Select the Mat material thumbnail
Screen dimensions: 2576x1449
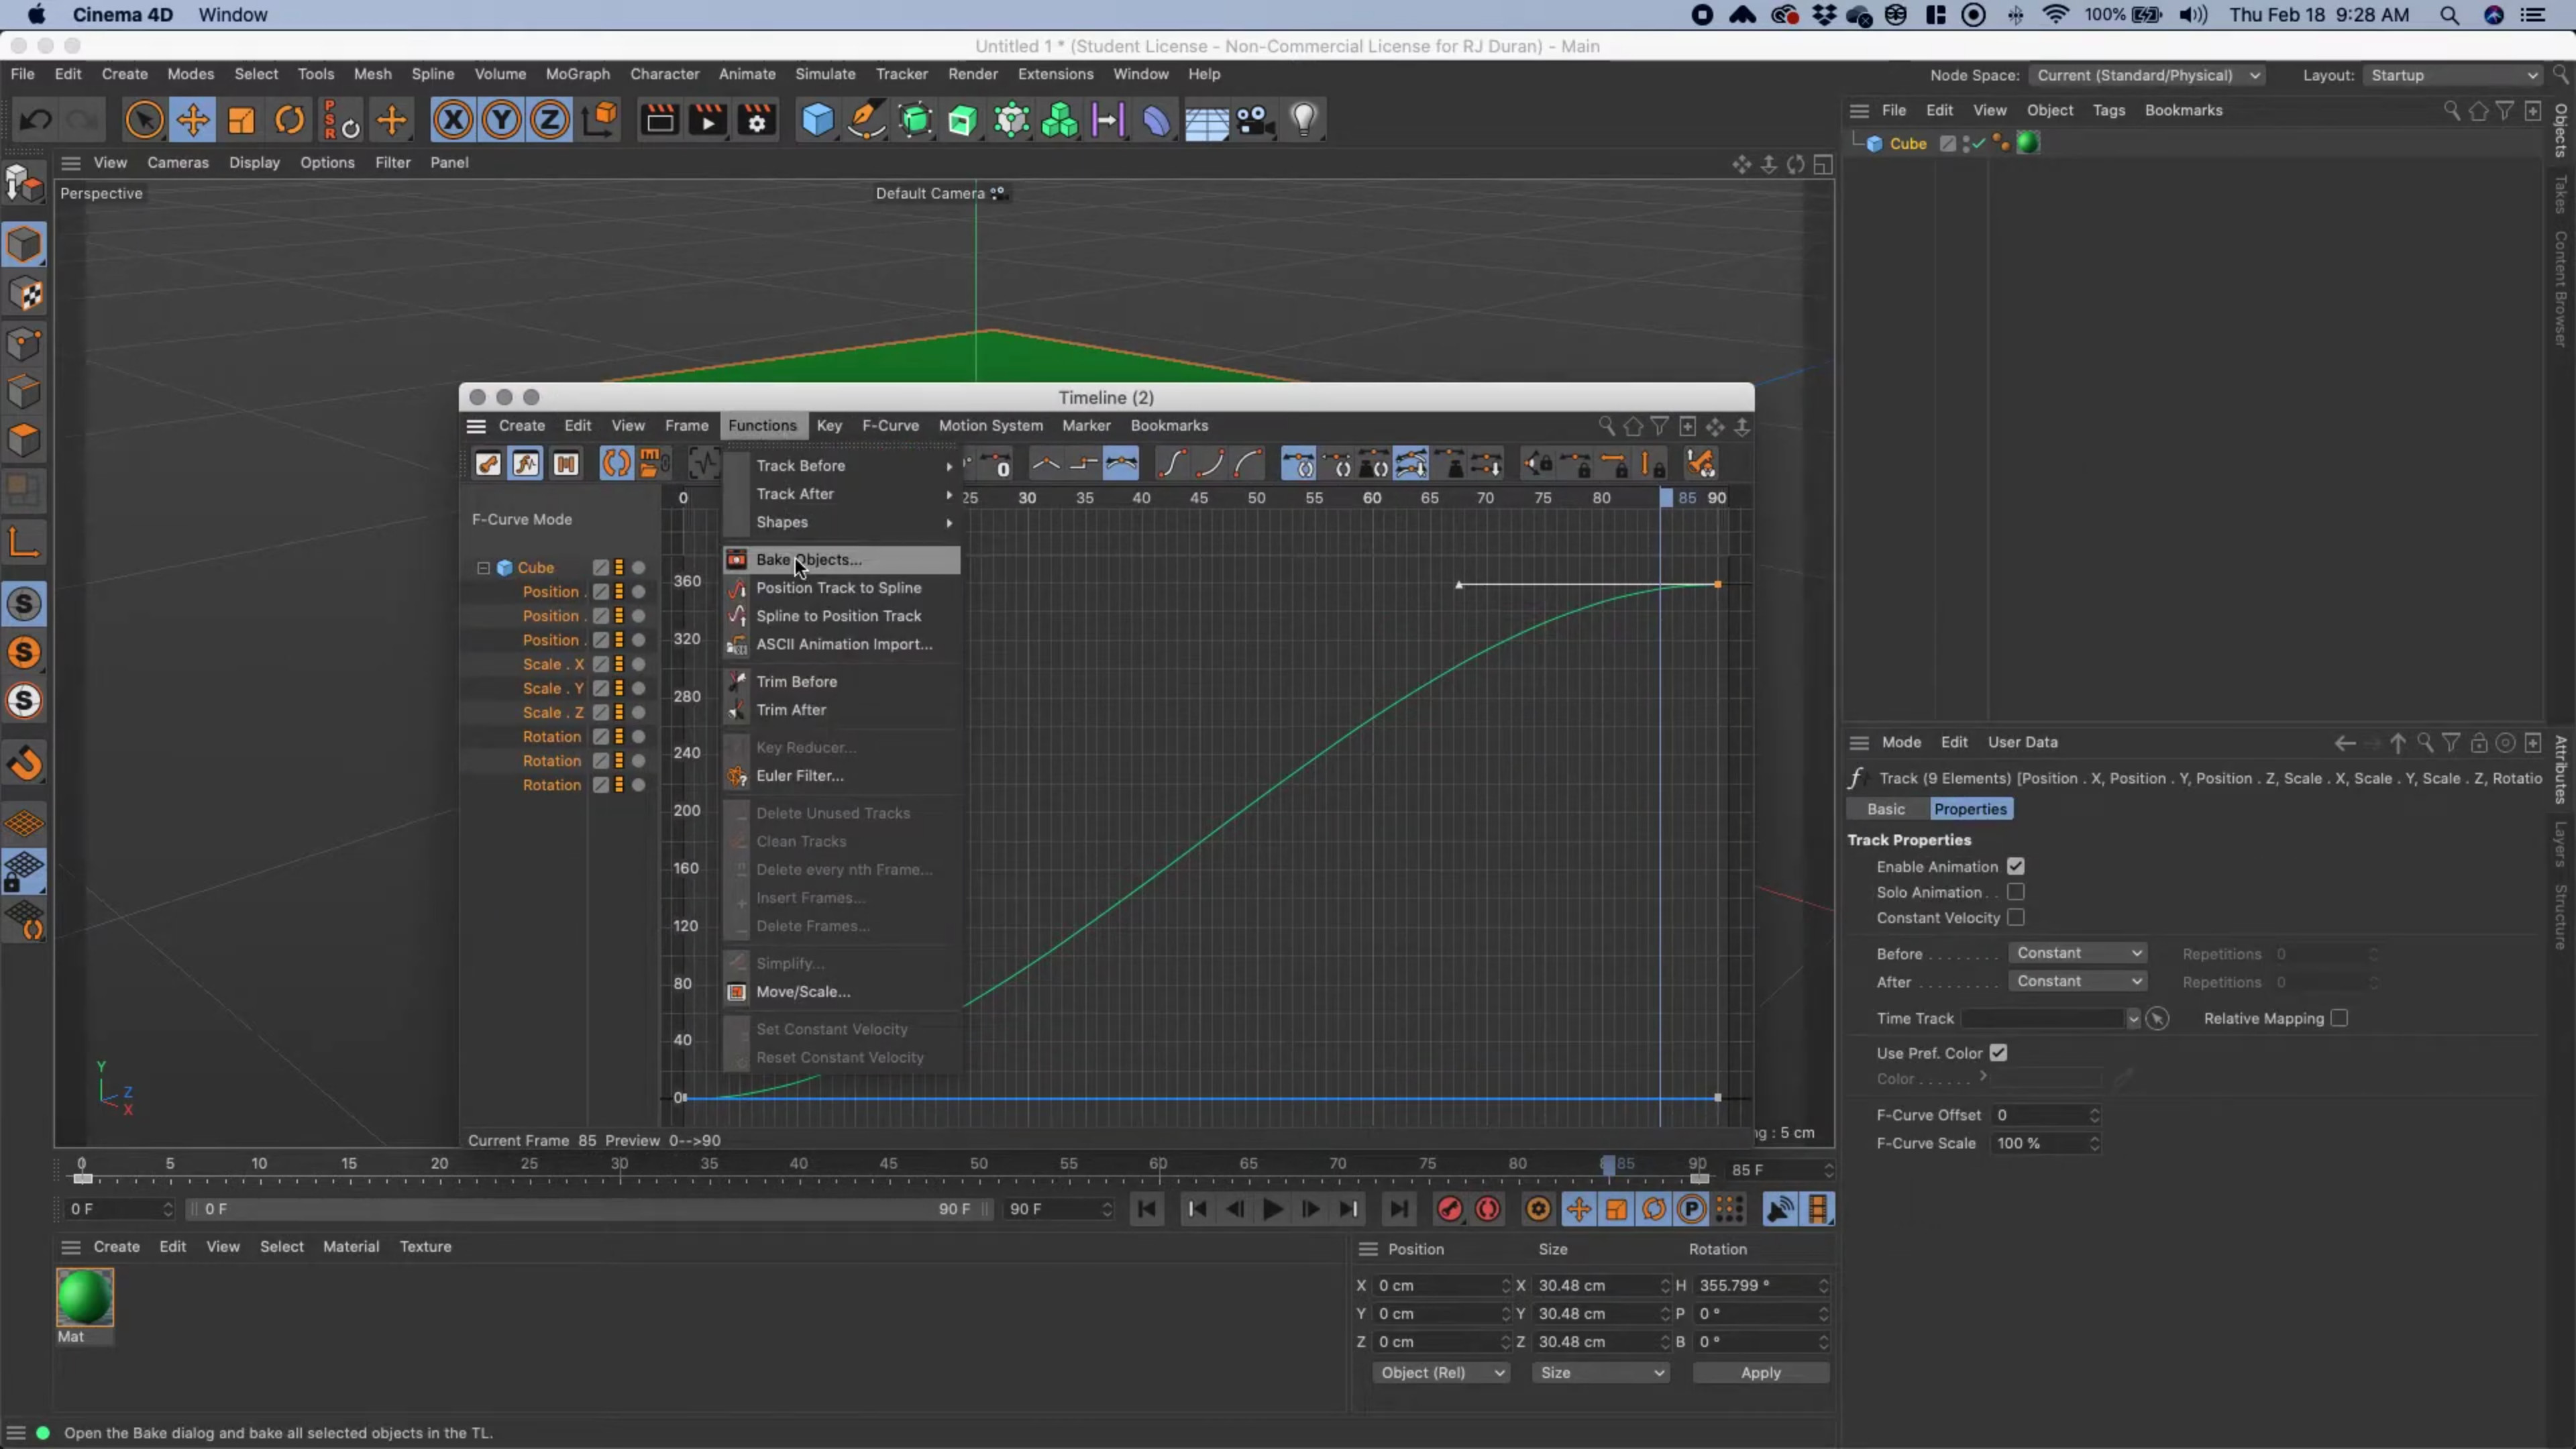point(85,1297)
